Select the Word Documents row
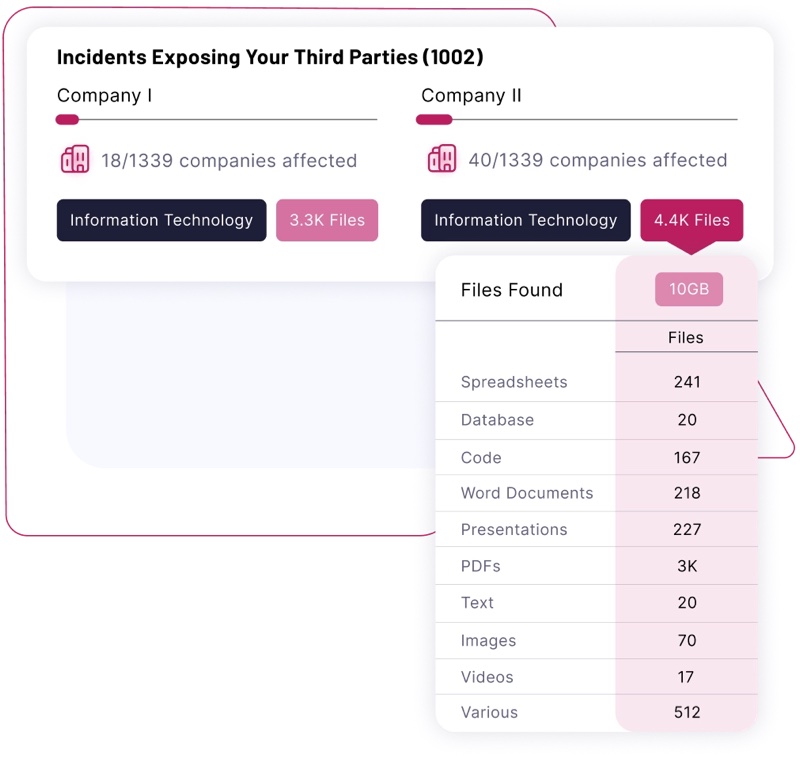The height and width of the screenshot is (759, 800). tap(527, 493)
